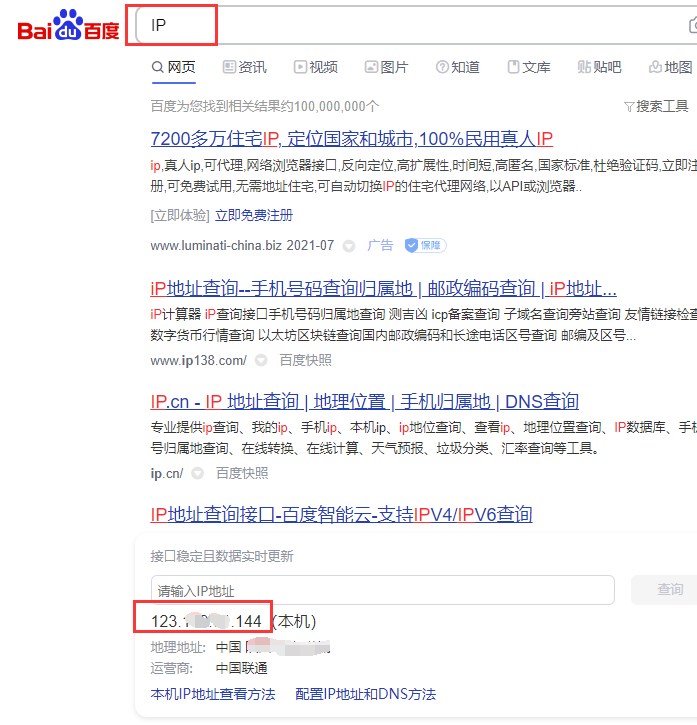Click 百度为您找到相关结果 count text
The width and height of the screenshot is (697, 725).
tap(265, 106)
